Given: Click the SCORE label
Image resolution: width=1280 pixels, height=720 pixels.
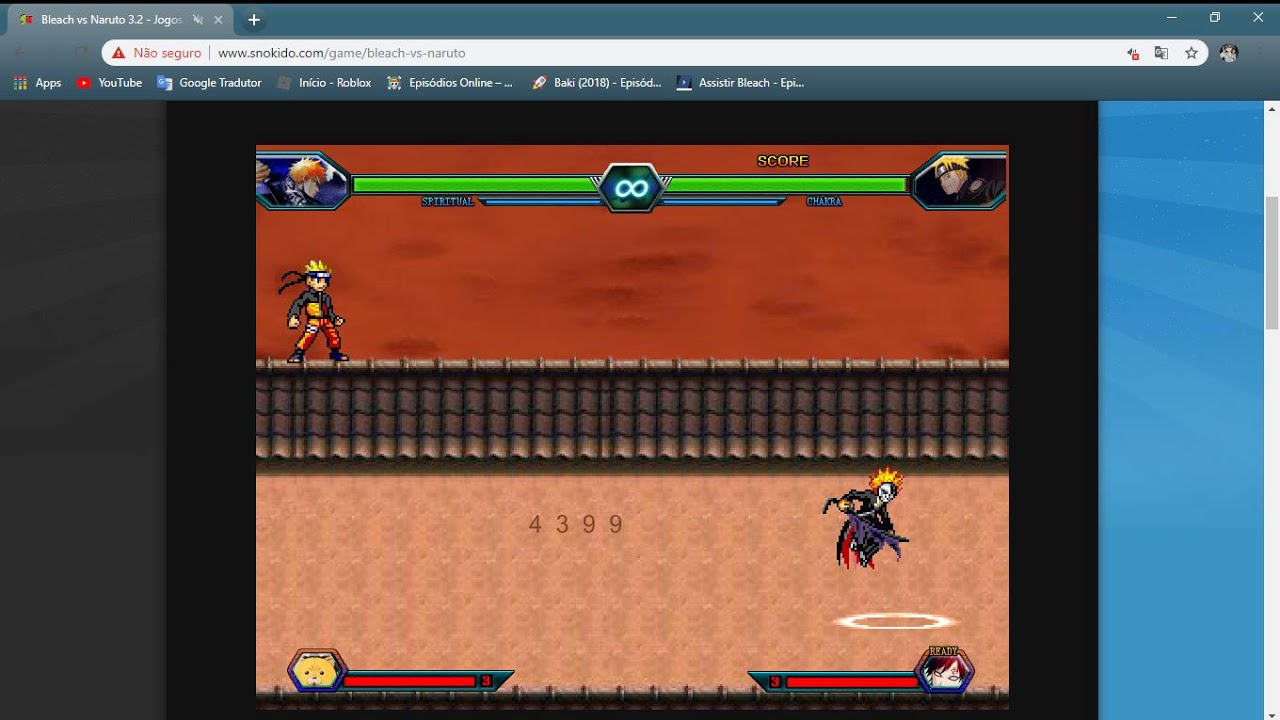Looking at the screenshot, I should point(783,161).
